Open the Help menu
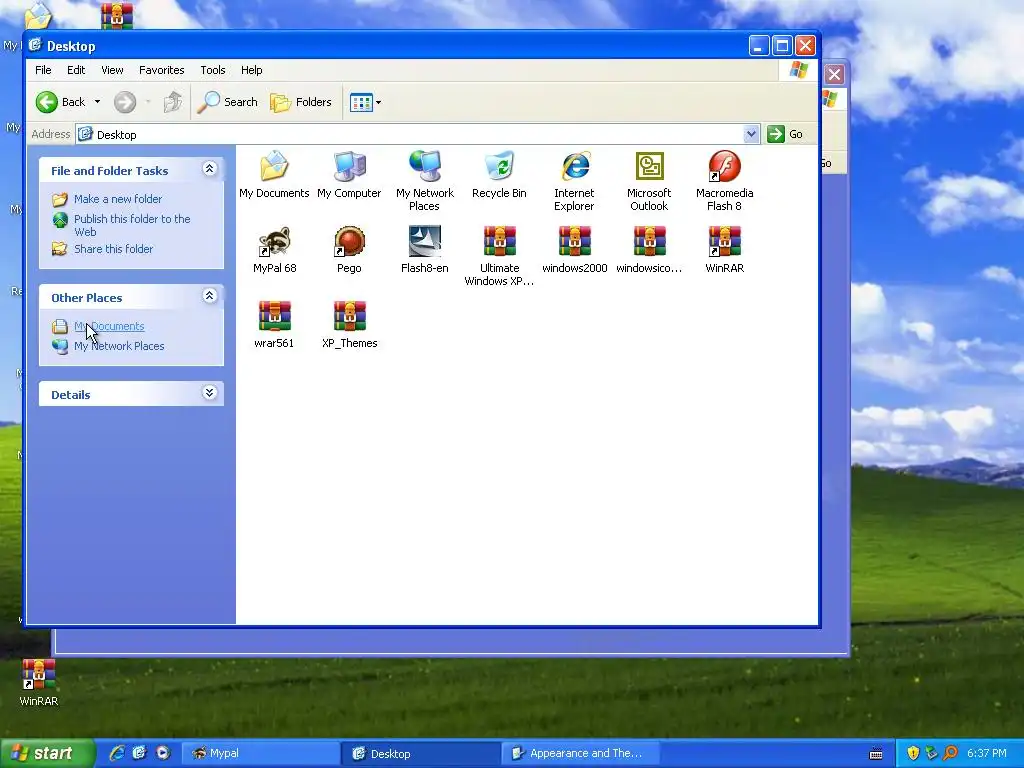 251,70
